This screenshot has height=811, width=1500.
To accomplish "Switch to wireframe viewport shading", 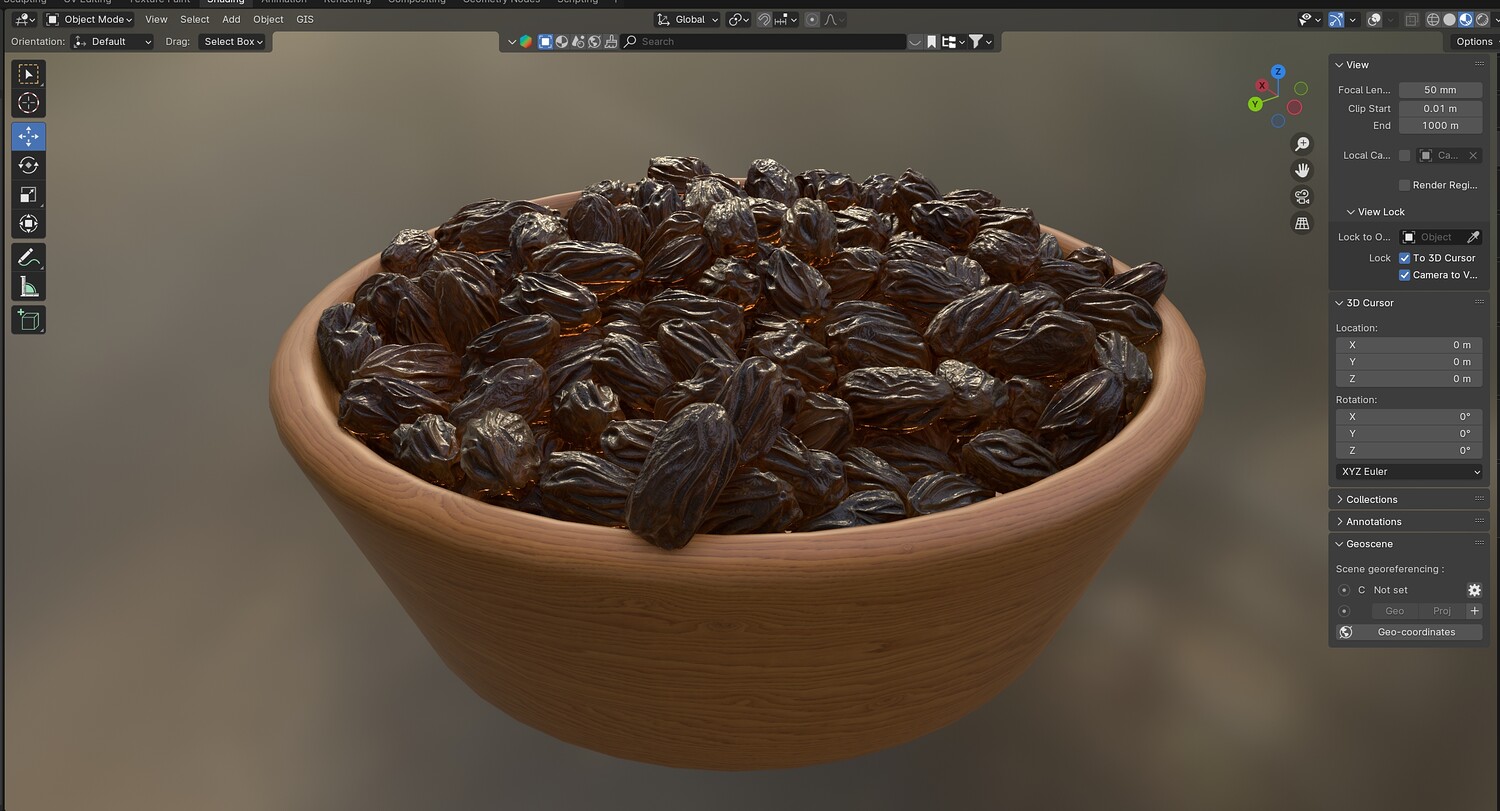I will click(1433, 19).
